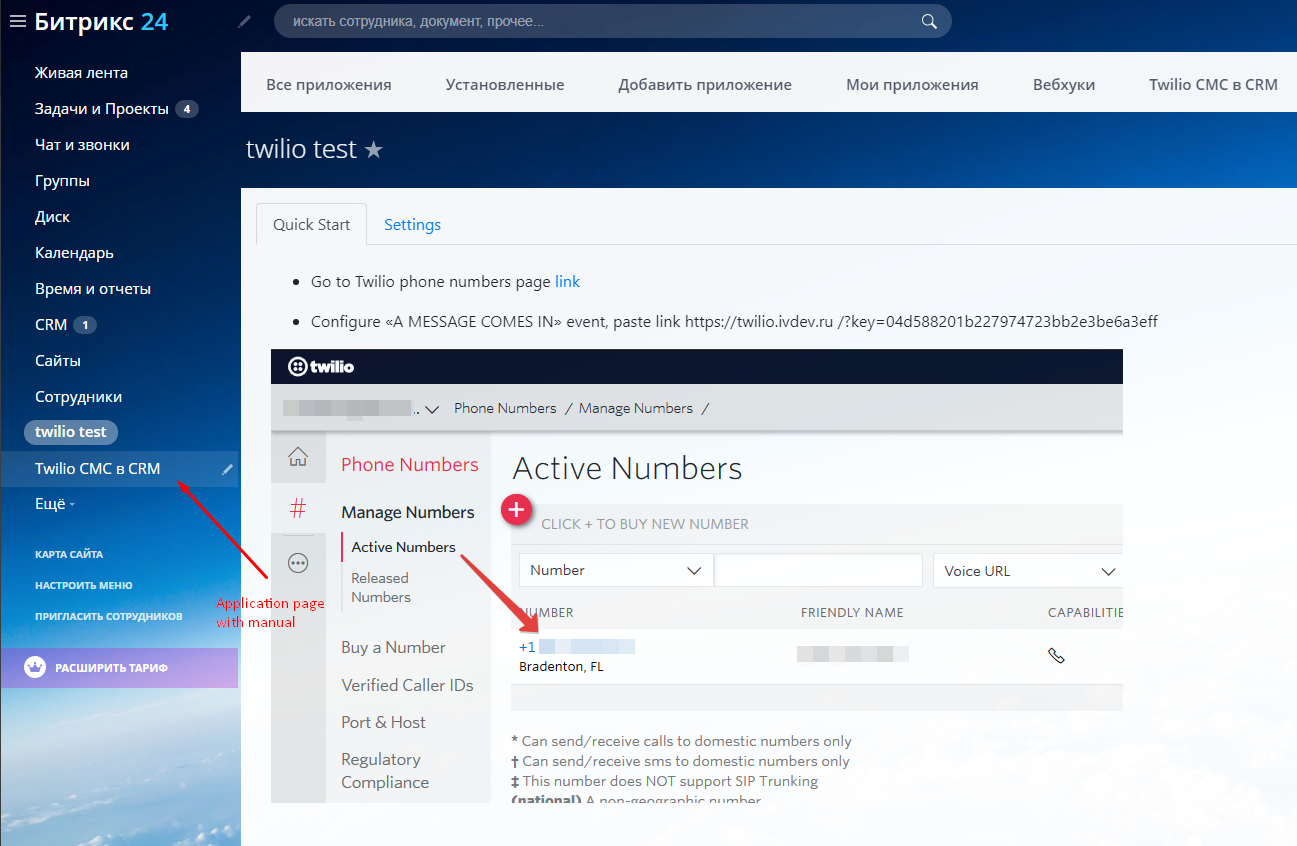Click the three-dots circle icon in the Twilio sidebar
1297x846 pixels.
click(x=298, y=563)
